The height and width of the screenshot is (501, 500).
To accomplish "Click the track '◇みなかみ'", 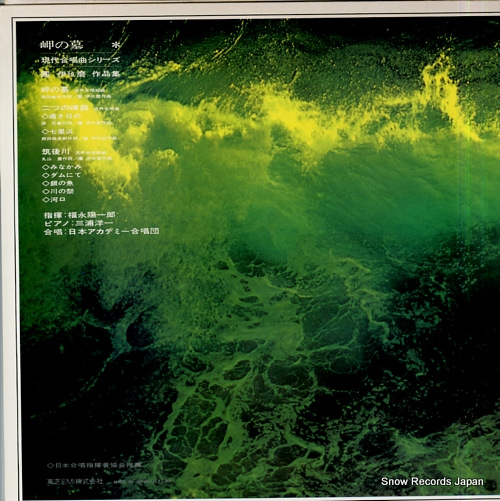I will click(x=62, y=167).
